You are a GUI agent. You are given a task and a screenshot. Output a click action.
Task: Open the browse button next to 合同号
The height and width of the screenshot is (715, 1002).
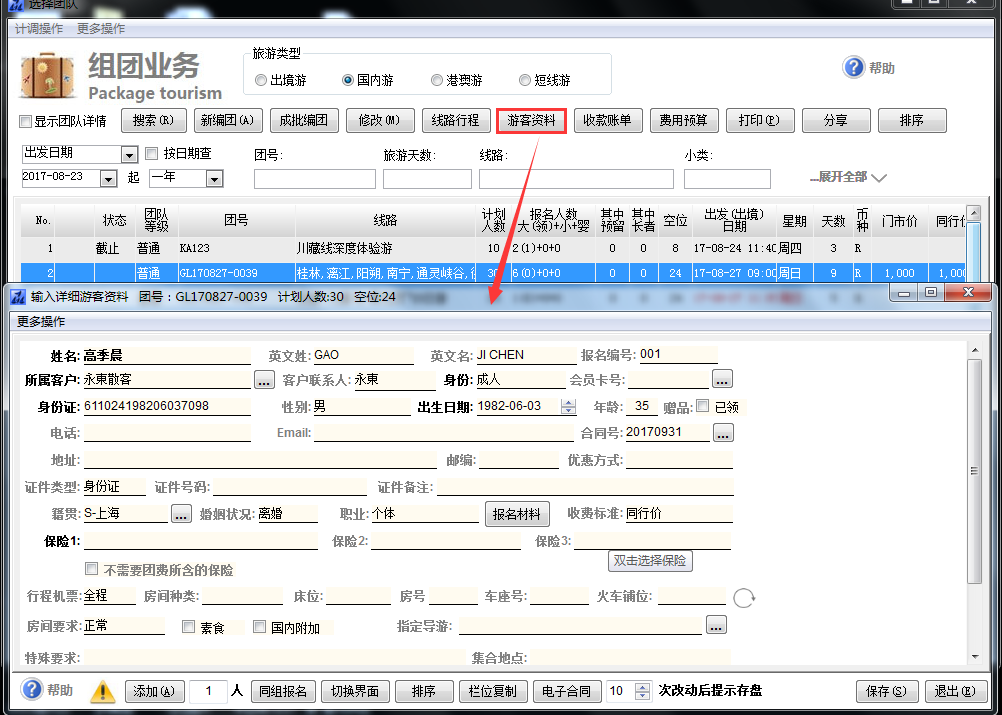click(723, 433)
